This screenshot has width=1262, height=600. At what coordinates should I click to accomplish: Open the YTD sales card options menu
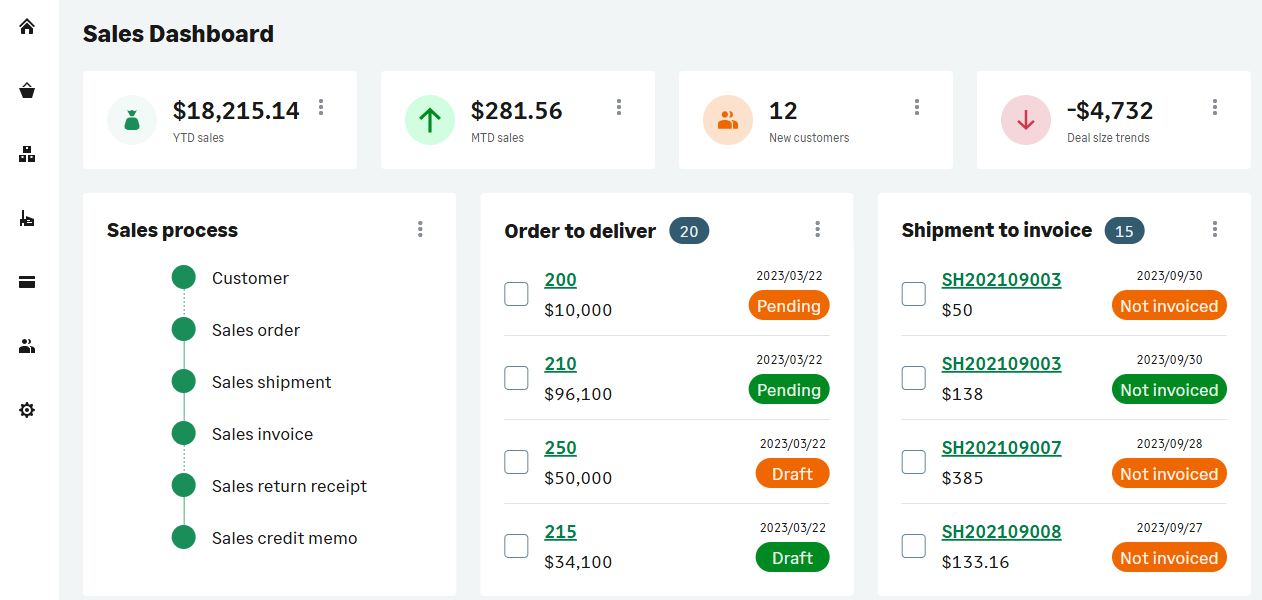[321, 107]
